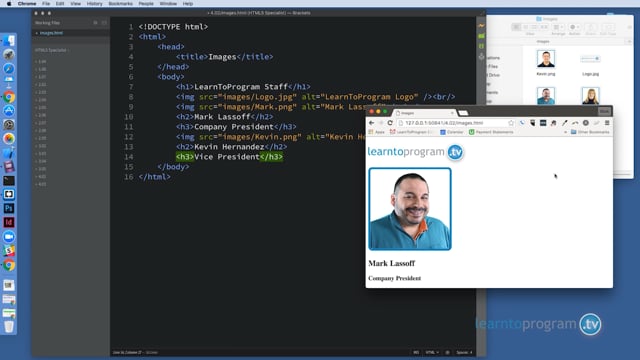Click the Finder Share button

[591, 27]
